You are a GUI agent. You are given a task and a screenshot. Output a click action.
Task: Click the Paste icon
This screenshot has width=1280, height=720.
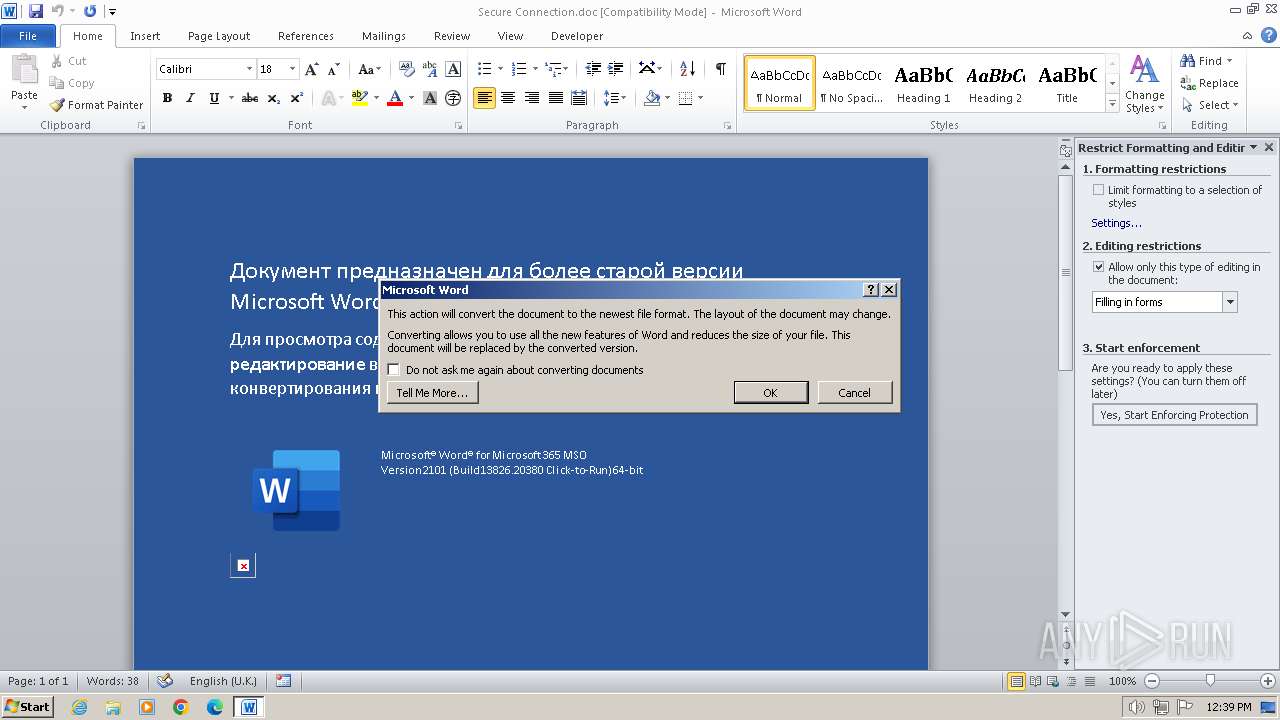(24, 70)
